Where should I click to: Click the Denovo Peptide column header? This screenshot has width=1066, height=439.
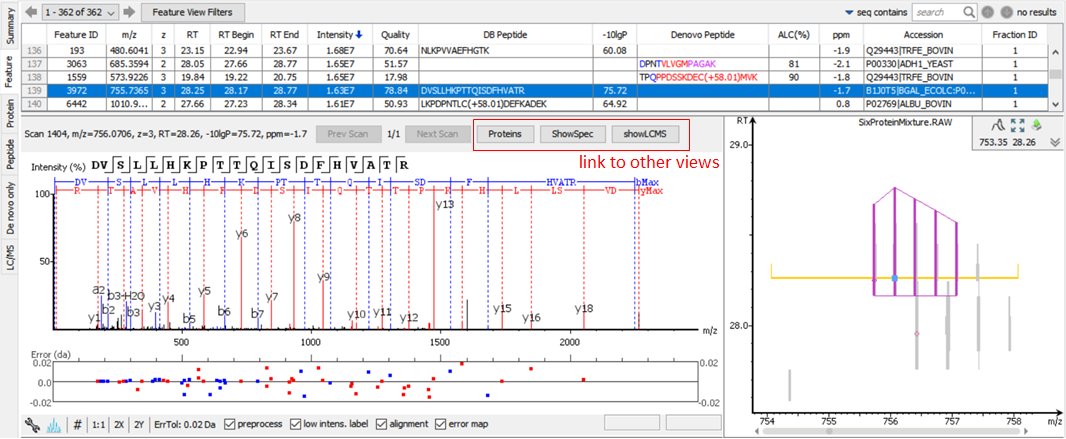click(x=702, y=34)
